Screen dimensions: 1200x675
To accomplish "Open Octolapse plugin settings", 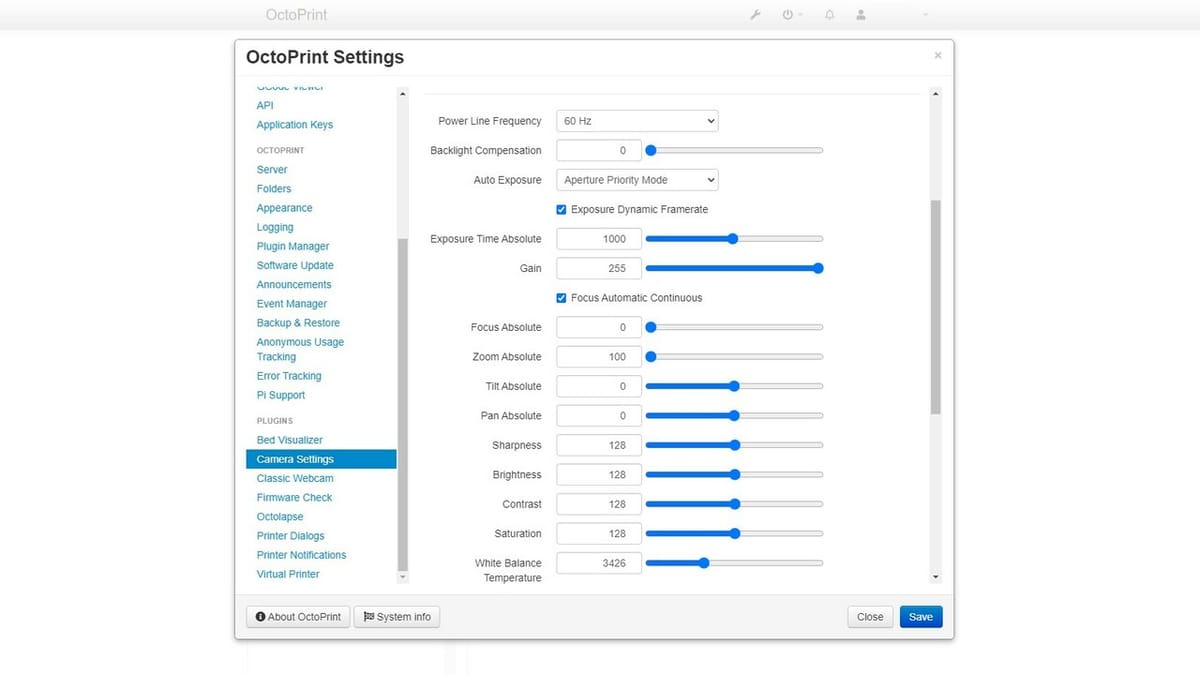I will [280, 517].
